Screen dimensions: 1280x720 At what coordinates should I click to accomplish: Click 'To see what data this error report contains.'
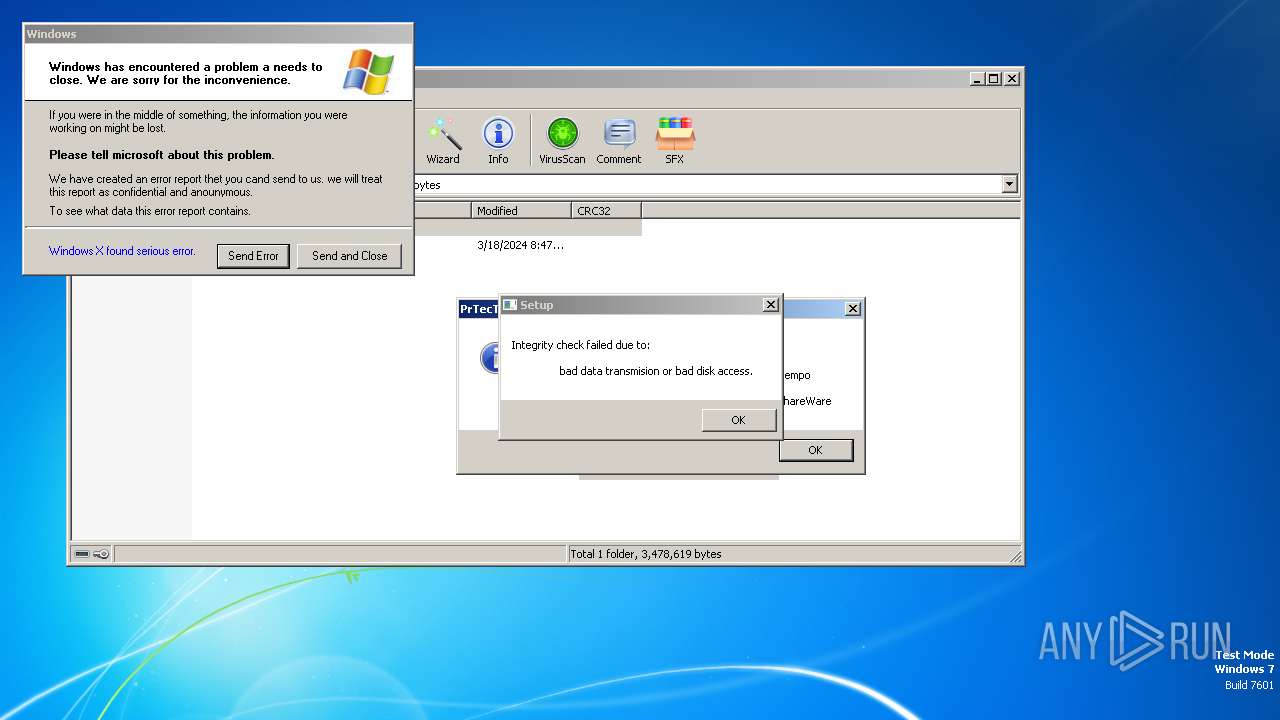pyautogui.click(x=150, y=211)
